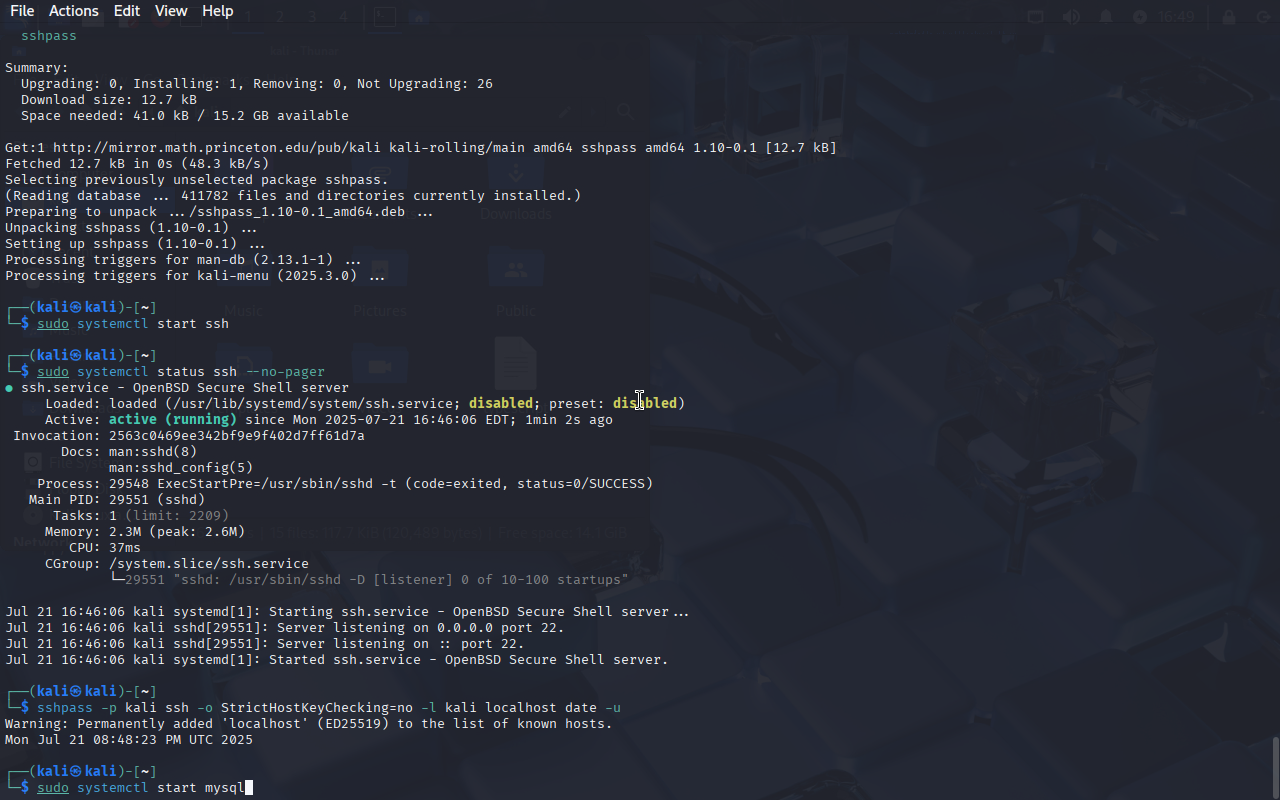Click 'Processing triggers for man-db' line

coord(183,260)
